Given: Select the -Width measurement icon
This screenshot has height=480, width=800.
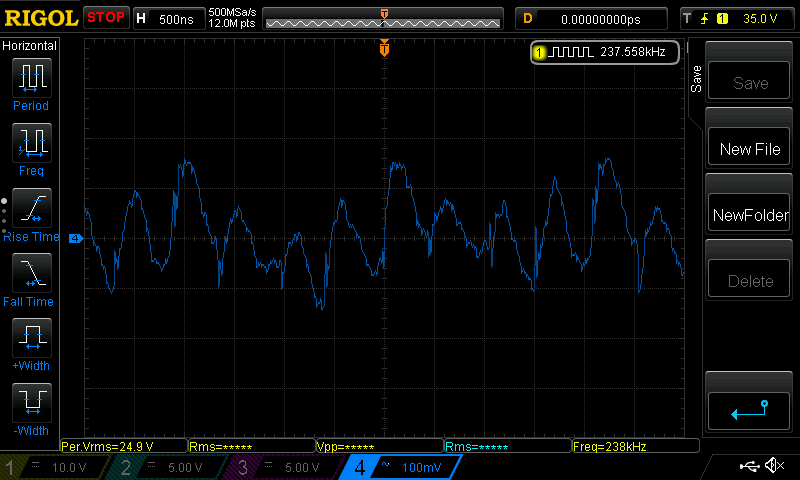Looking at the screenshot, I should (31, 403).
